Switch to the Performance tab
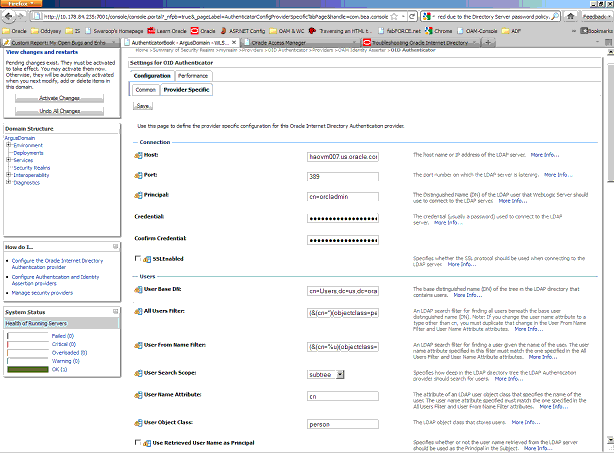Viewport: 615px width, 454px height. [193, 76]
